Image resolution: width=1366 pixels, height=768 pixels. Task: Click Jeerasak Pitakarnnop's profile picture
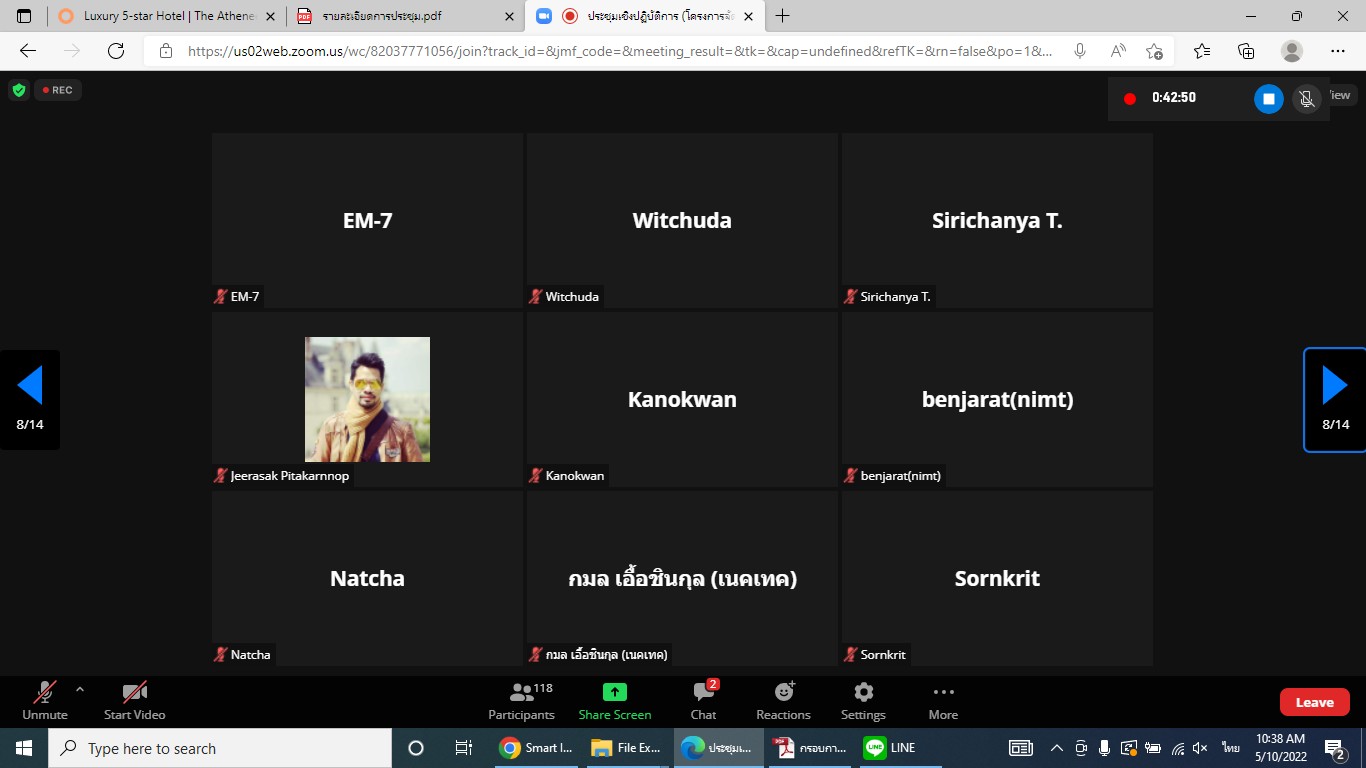pyautogui.click(x=367, y=399)
